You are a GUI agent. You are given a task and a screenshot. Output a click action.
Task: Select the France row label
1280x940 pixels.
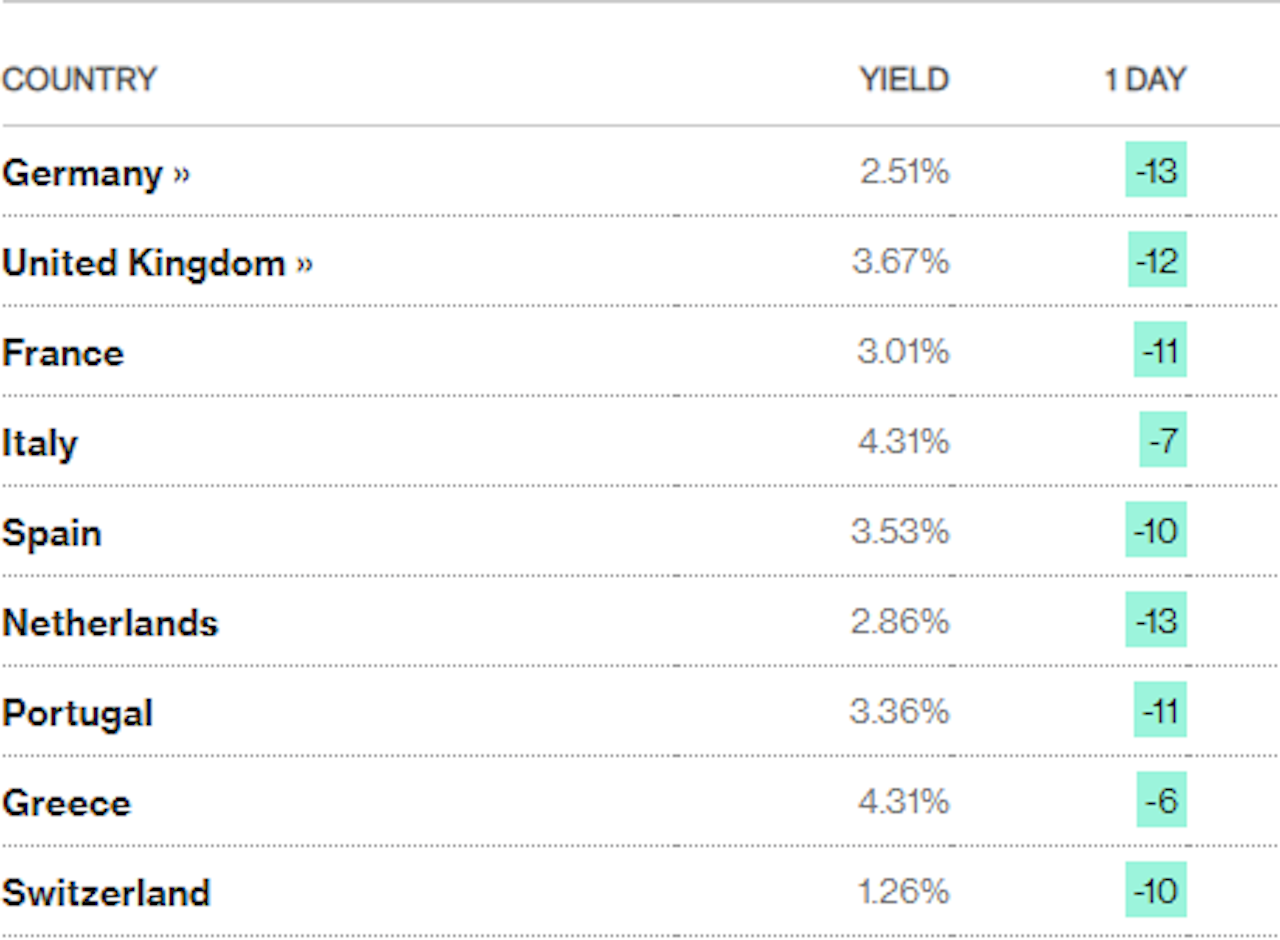[63, 353]
